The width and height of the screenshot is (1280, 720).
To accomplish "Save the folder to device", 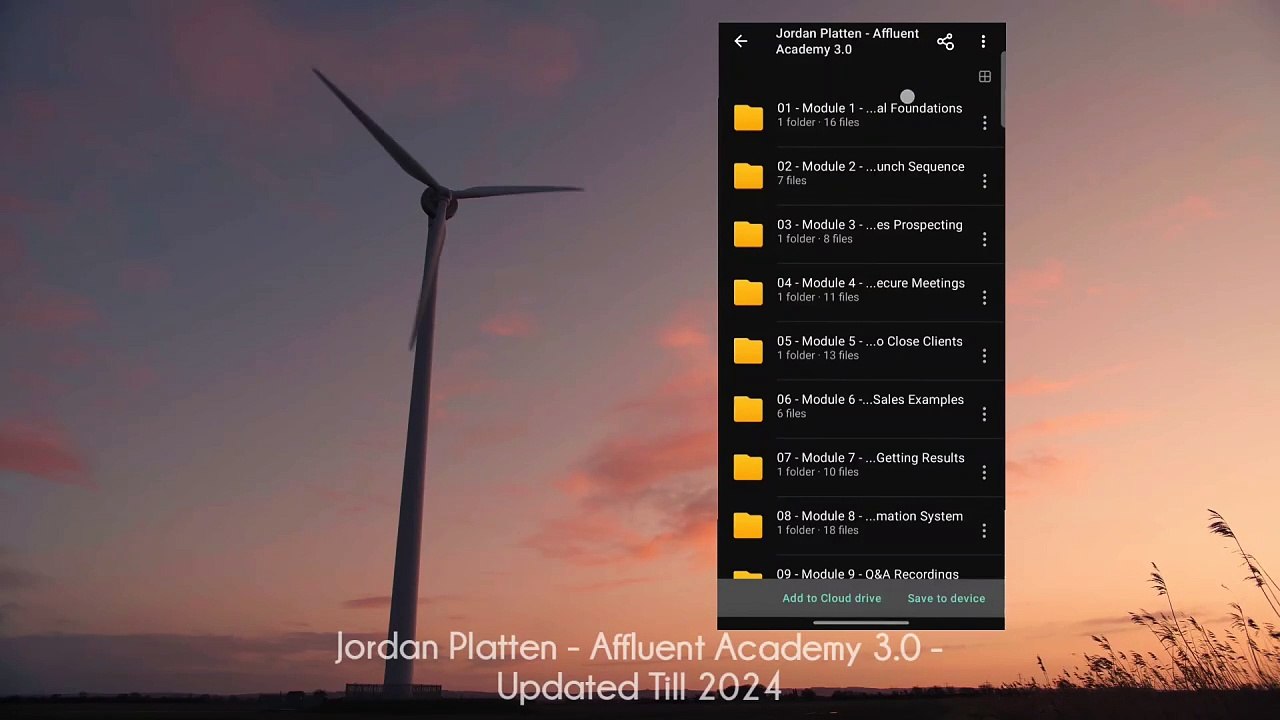I will click(946, 598).
